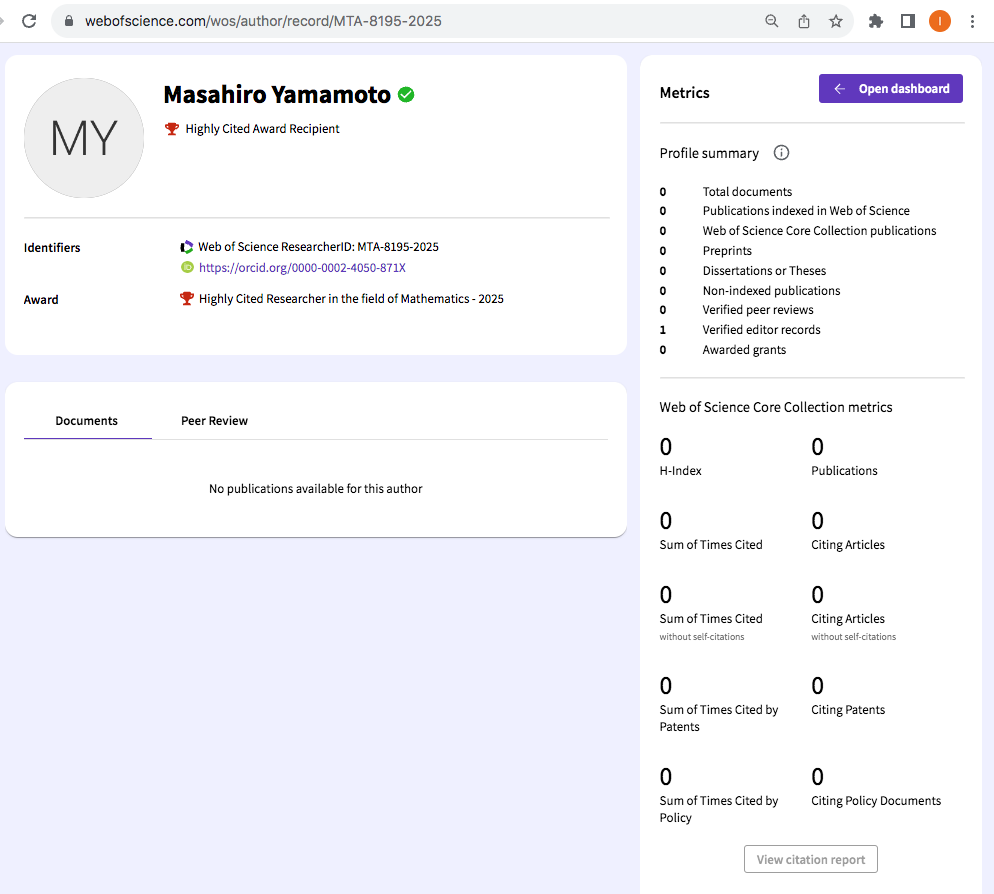Click the zoom magnifier icon in address bar
Image resolution: width=994 pixels, height=894 pixels.
point(772,21)
